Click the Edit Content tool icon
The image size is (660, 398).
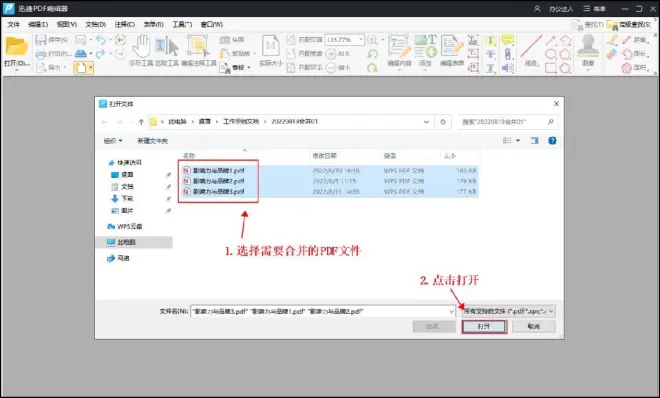click(x=399, y=46)
